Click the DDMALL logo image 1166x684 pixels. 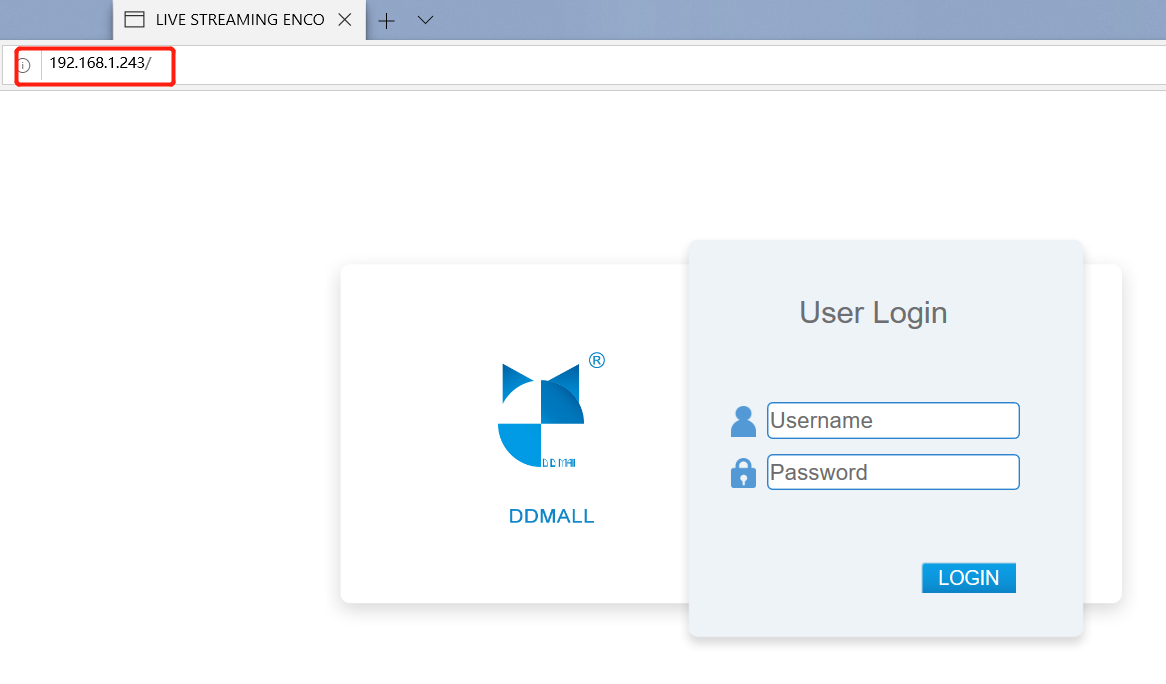551,411
